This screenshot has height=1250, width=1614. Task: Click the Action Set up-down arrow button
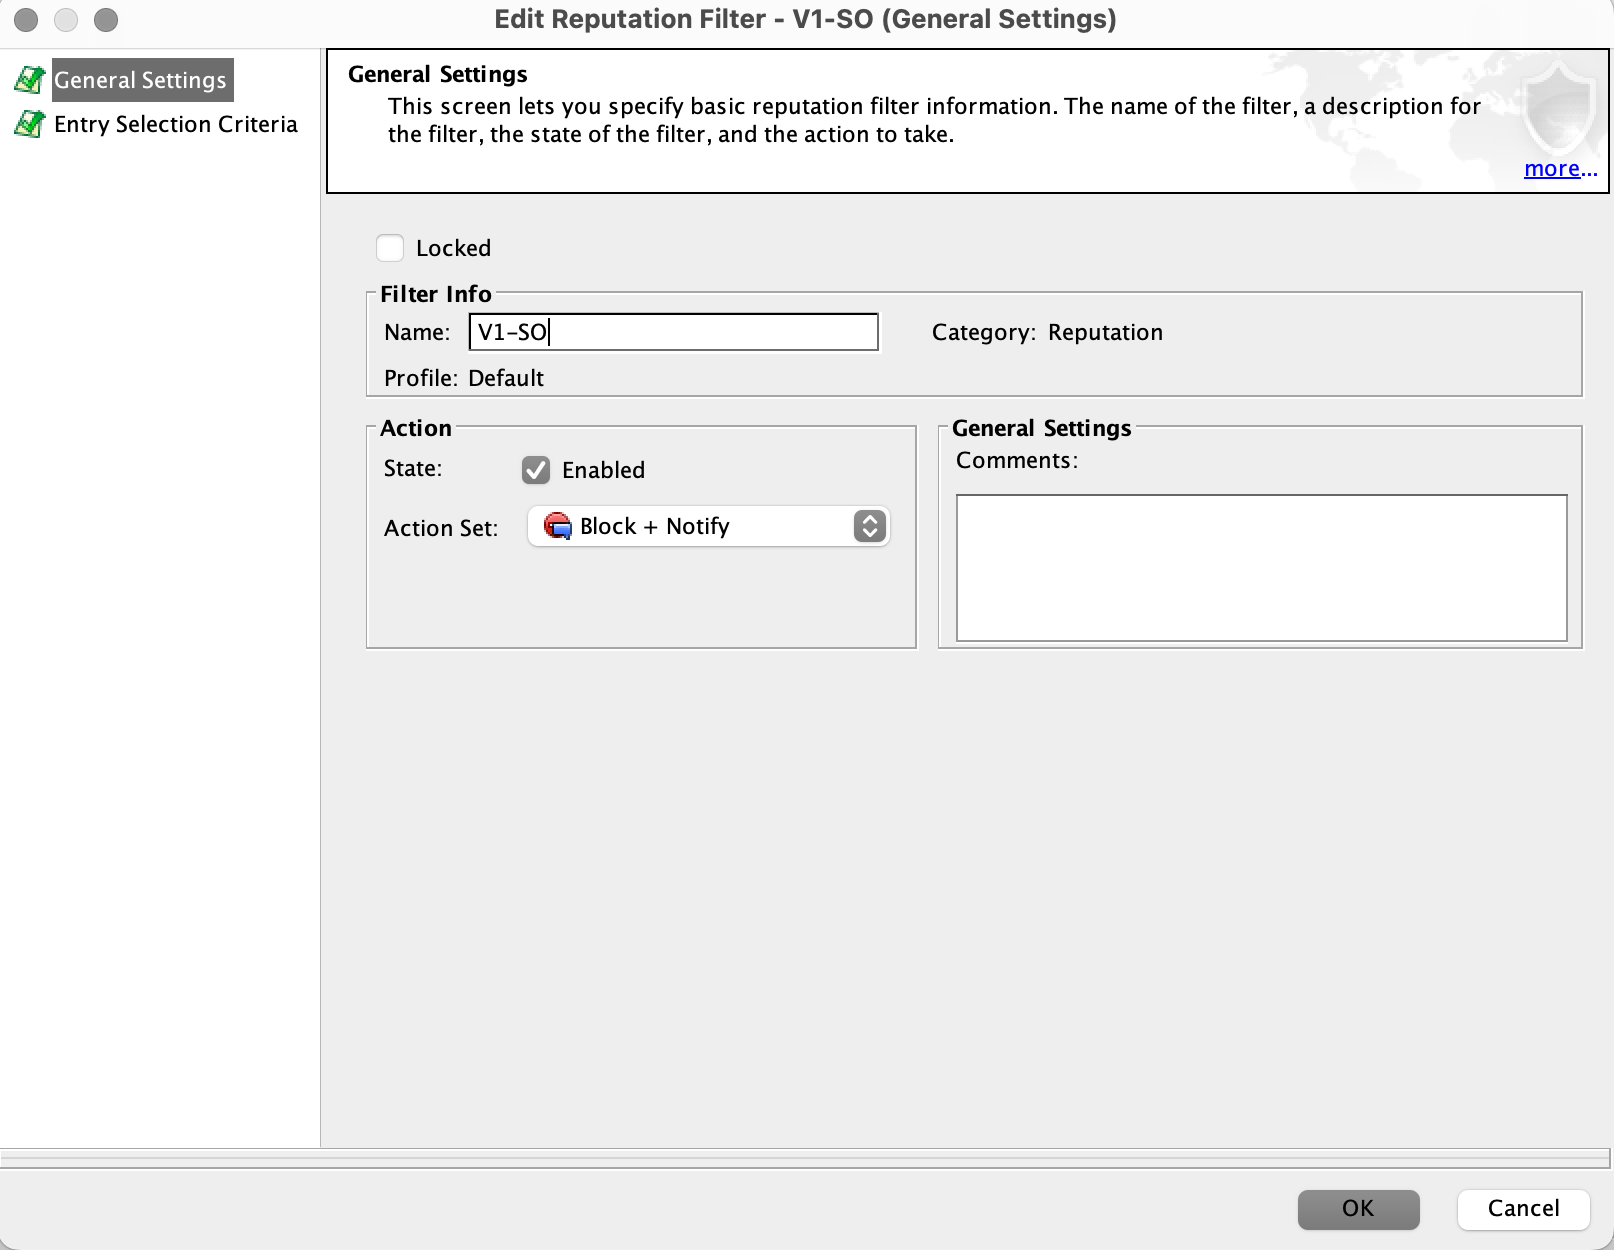click(869, 526)
